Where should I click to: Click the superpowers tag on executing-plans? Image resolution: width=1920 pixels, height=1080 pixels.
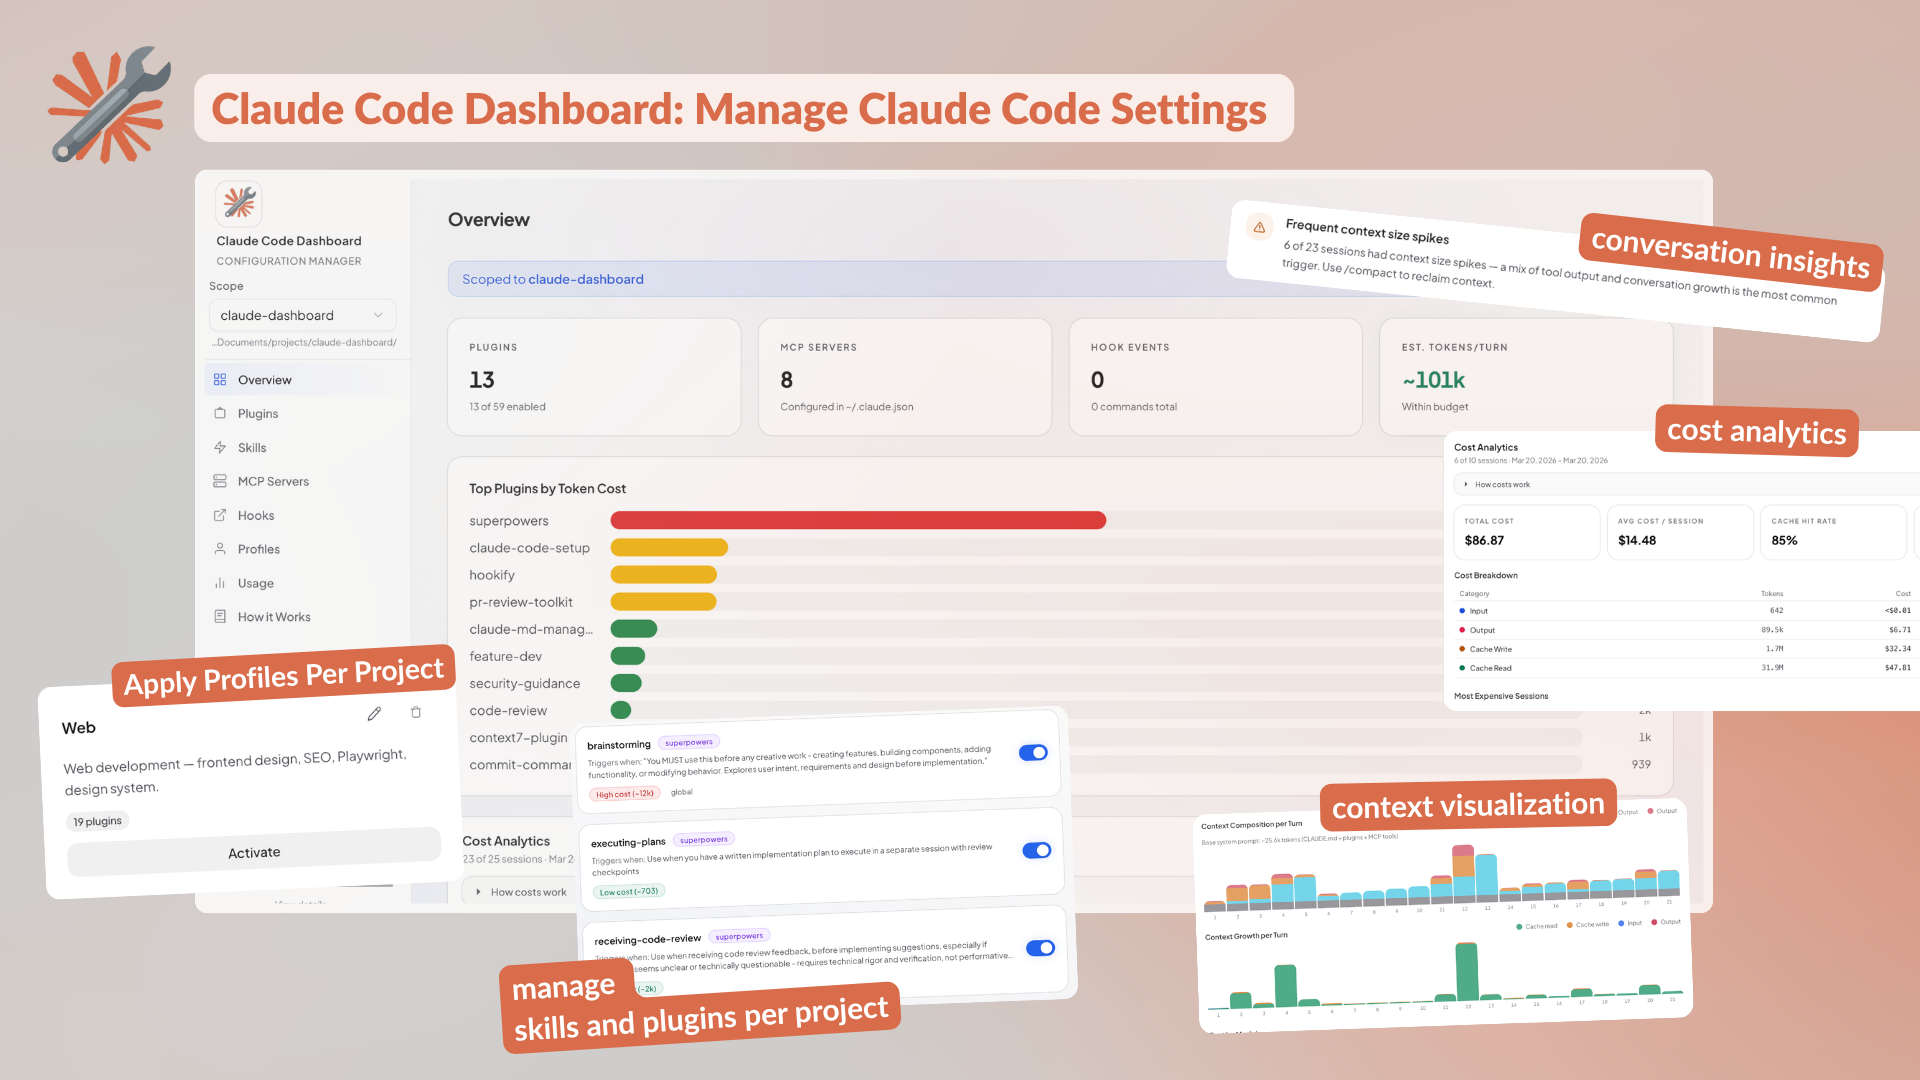pyautogui.click(x=704, y=839)
